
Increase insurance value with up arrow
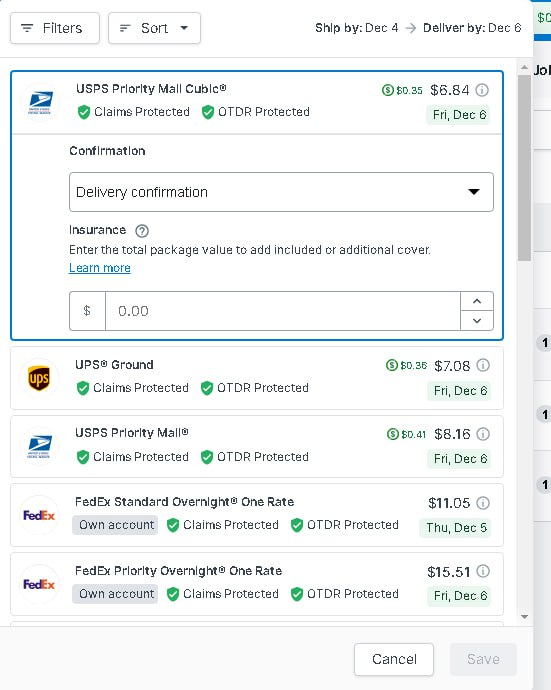click(477, 301)
